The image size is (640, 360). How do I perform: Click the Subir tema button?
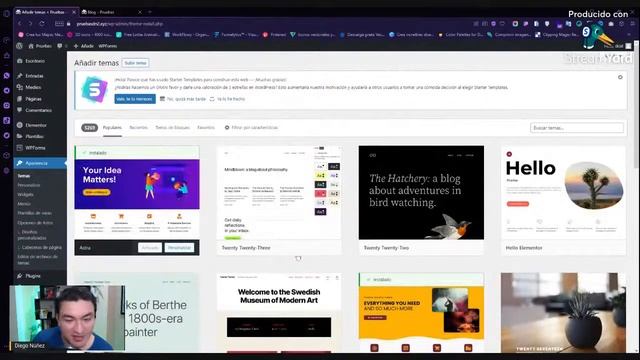point(136,63)
